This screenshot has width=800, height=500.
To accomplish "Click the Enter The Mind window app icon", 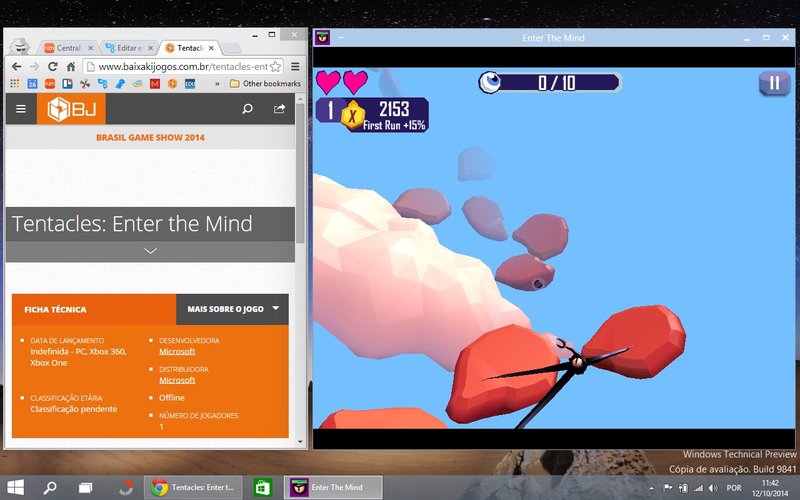I will coord(322,37).
